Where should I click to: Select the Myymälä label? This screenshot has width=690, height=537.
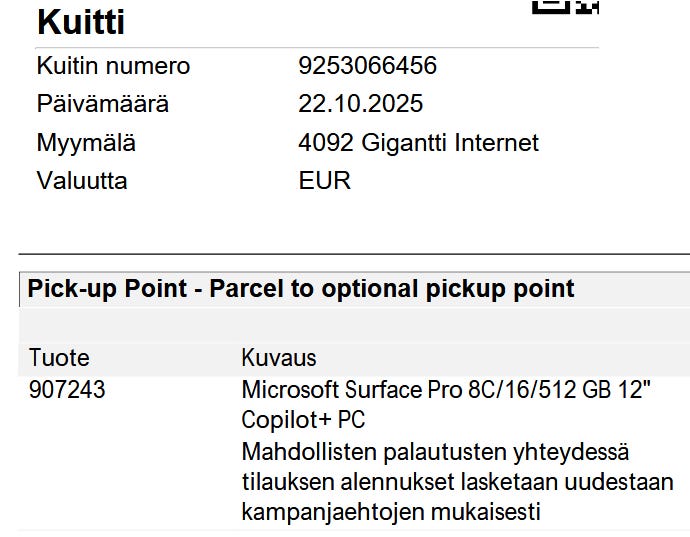86,143
